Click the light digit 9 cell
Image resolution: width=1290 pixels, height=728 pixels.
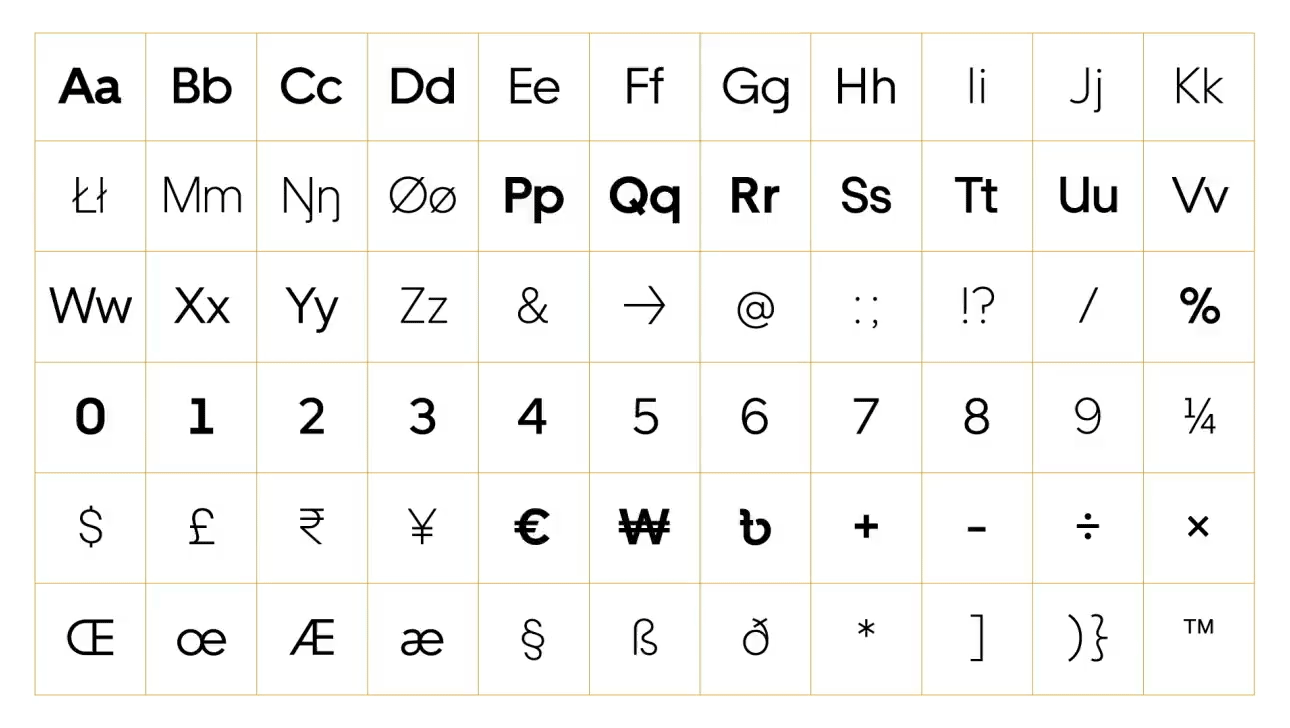coord(1087,417)
